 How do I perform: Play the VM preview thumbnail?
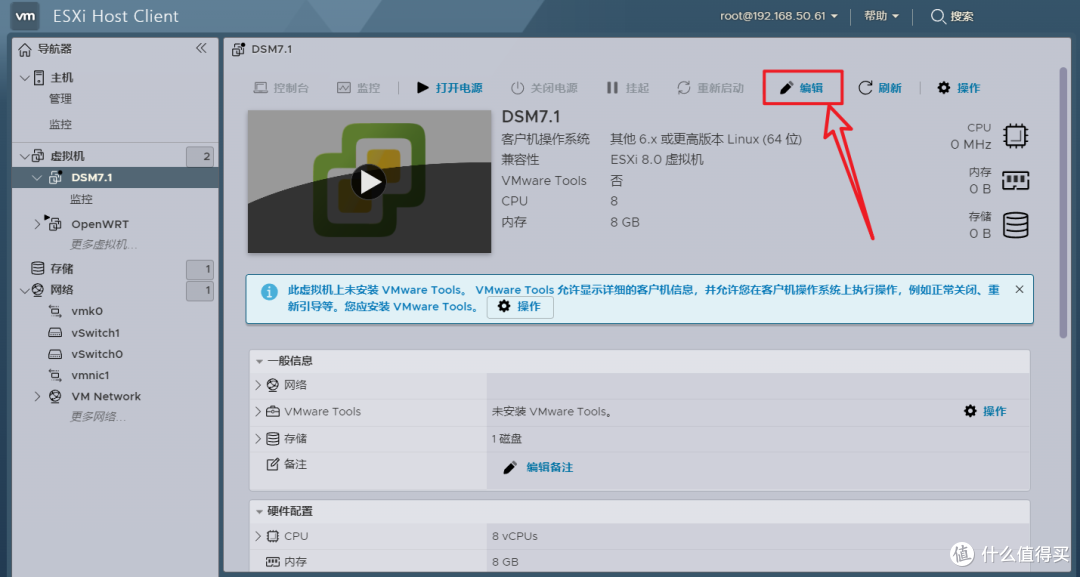[368, 182]
